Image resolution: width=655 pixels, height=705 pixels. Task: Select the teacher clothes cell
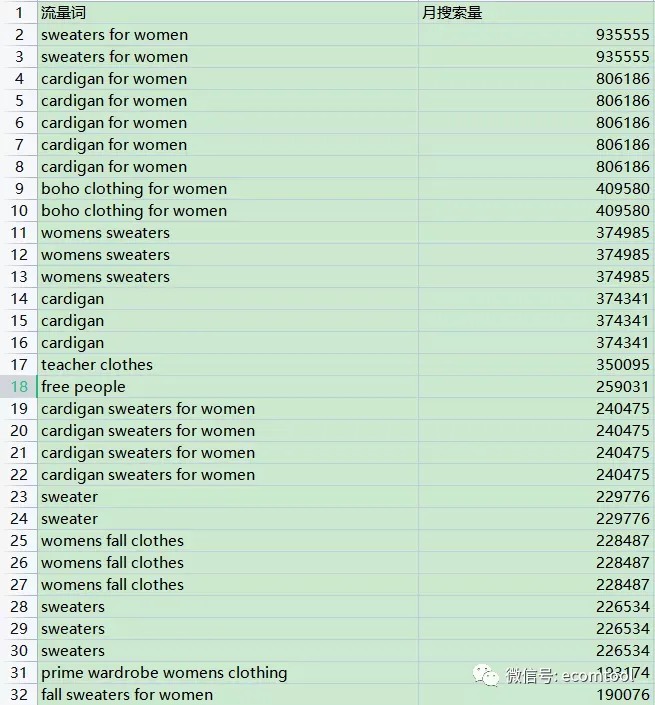pos(227,365)
